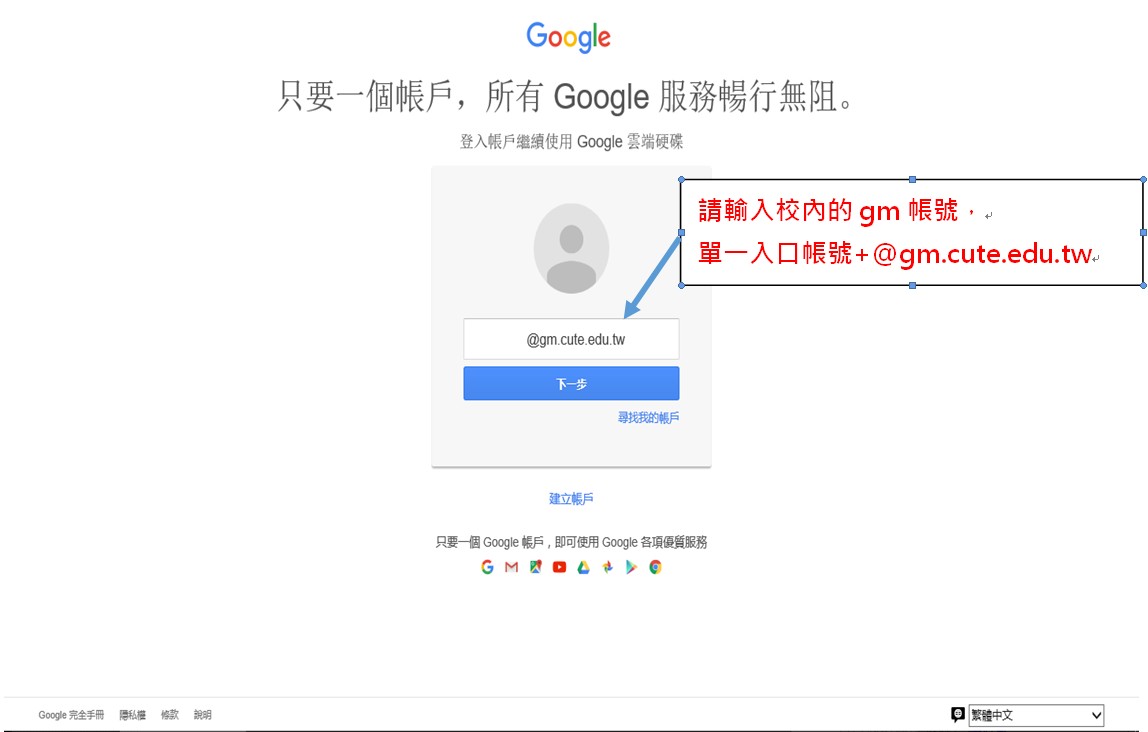Click the gray profile avatar image

(571, 248)
